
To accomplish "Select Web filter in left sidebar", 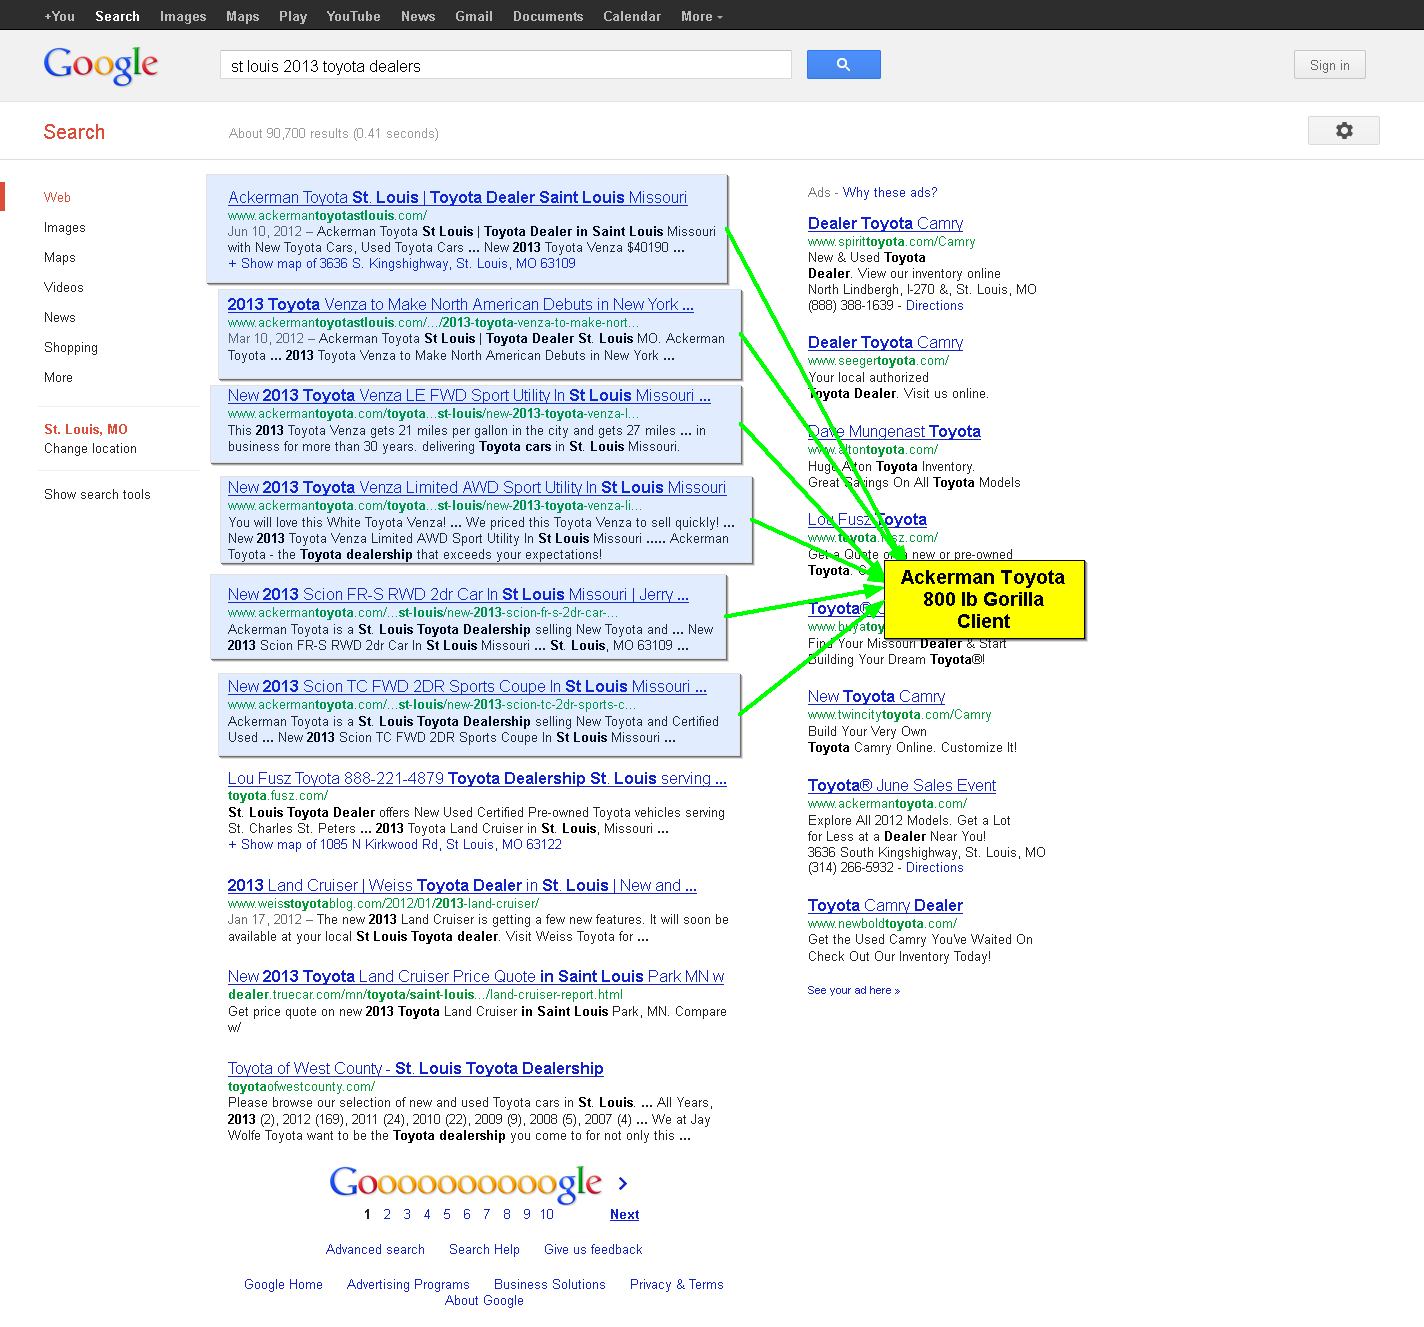I will (57, 198).
